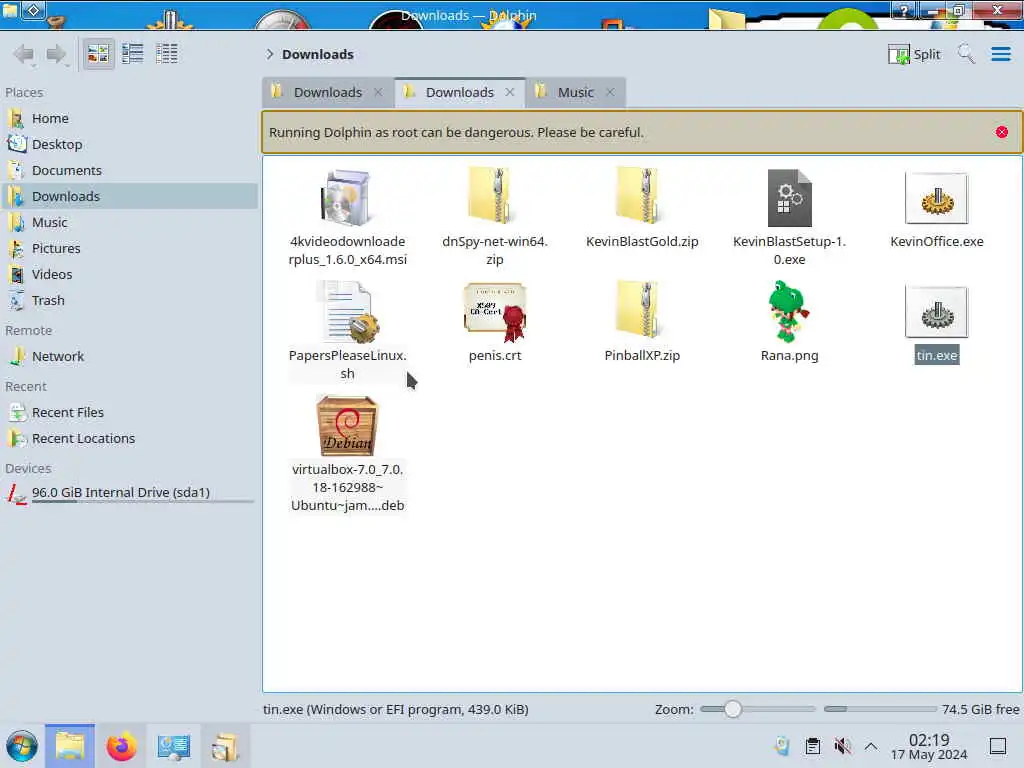
Task: Open the hamburger menu
Action: 1000,54
